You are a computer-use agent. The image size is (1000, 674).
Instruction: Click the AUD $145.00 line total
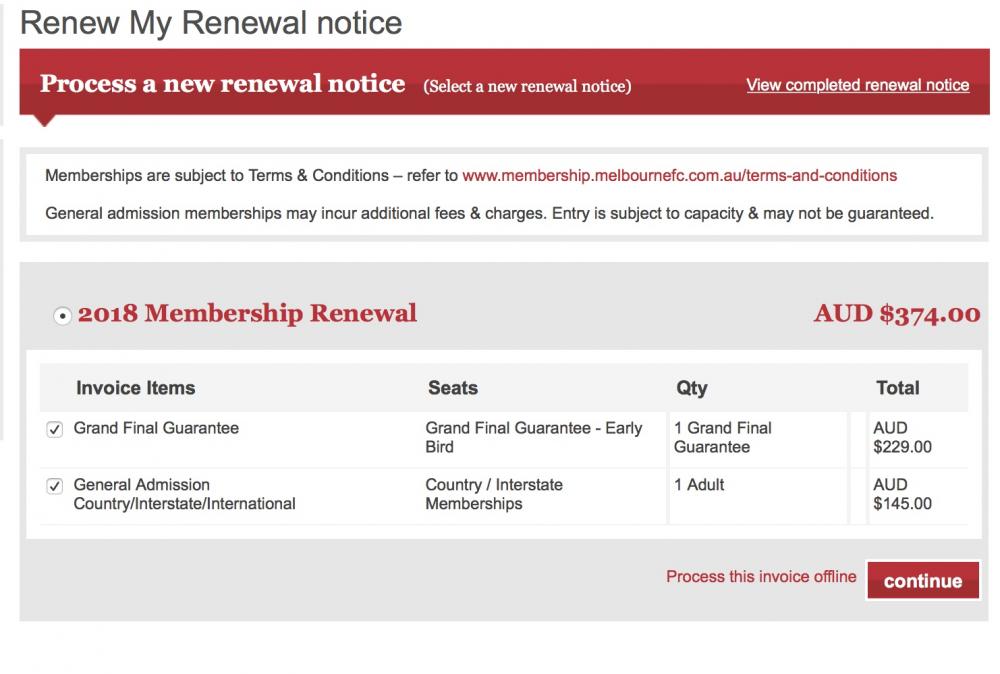902,494
